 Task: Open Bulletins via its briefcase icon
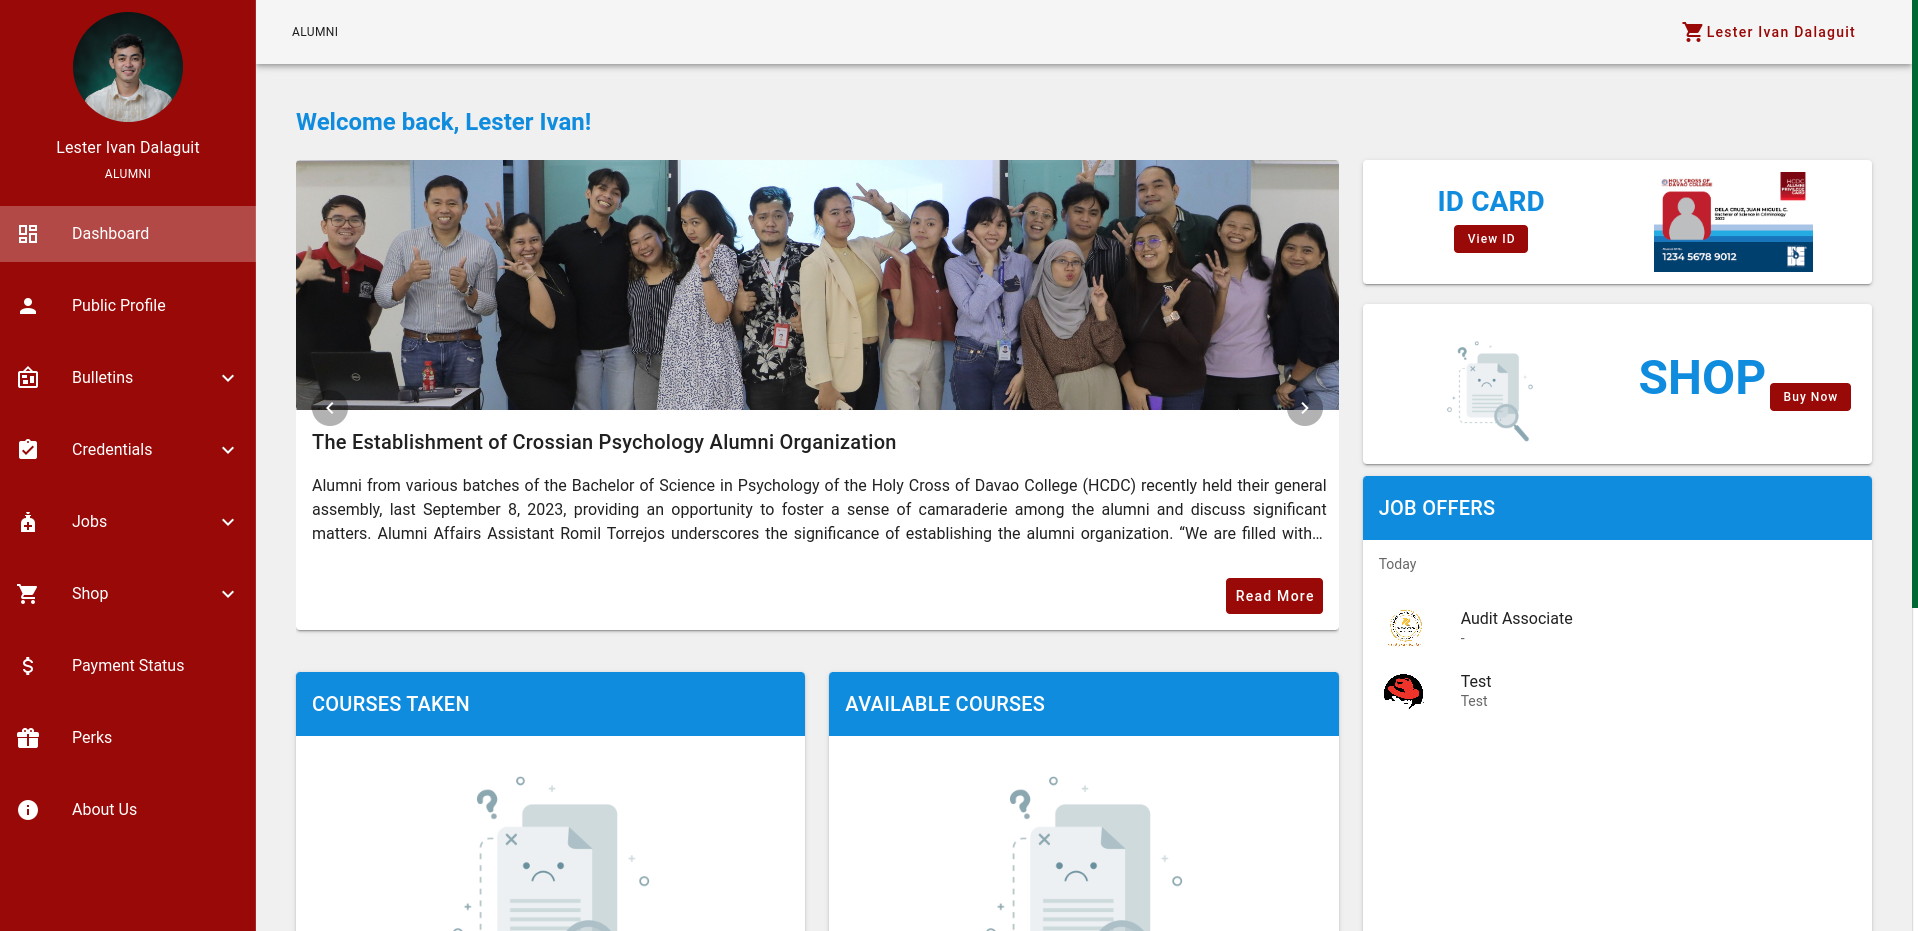point(28,378)
